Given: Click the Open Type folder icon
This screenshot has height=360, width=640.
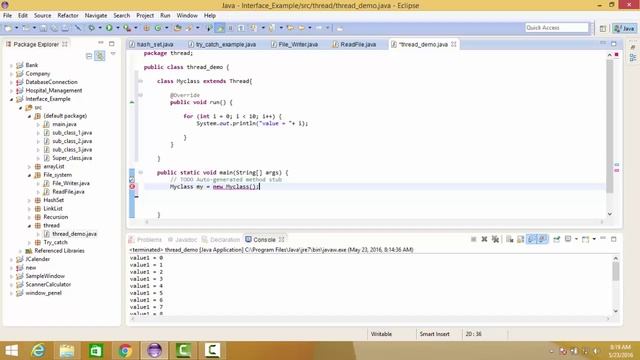Looking at the screenshot, I should coord(178,28).
